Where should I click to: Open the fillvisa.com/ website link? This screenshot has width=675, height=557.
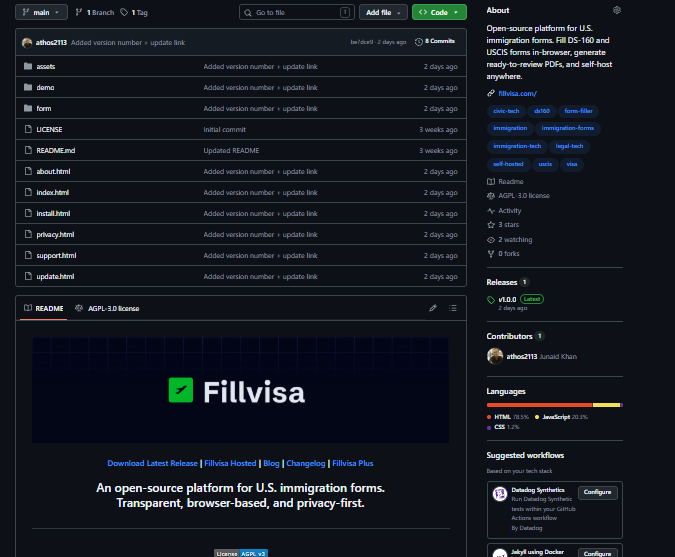[517, 93]
